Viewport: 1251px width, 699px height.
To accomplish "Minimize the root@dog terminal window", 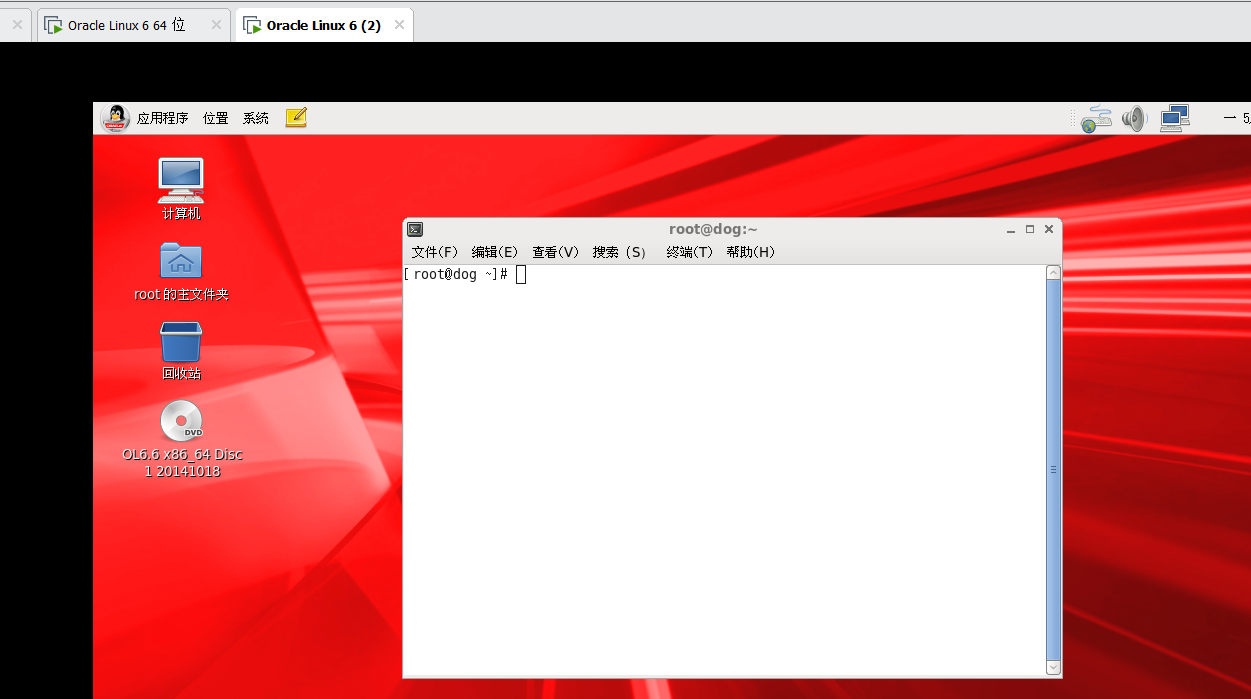I will 1011,229.
